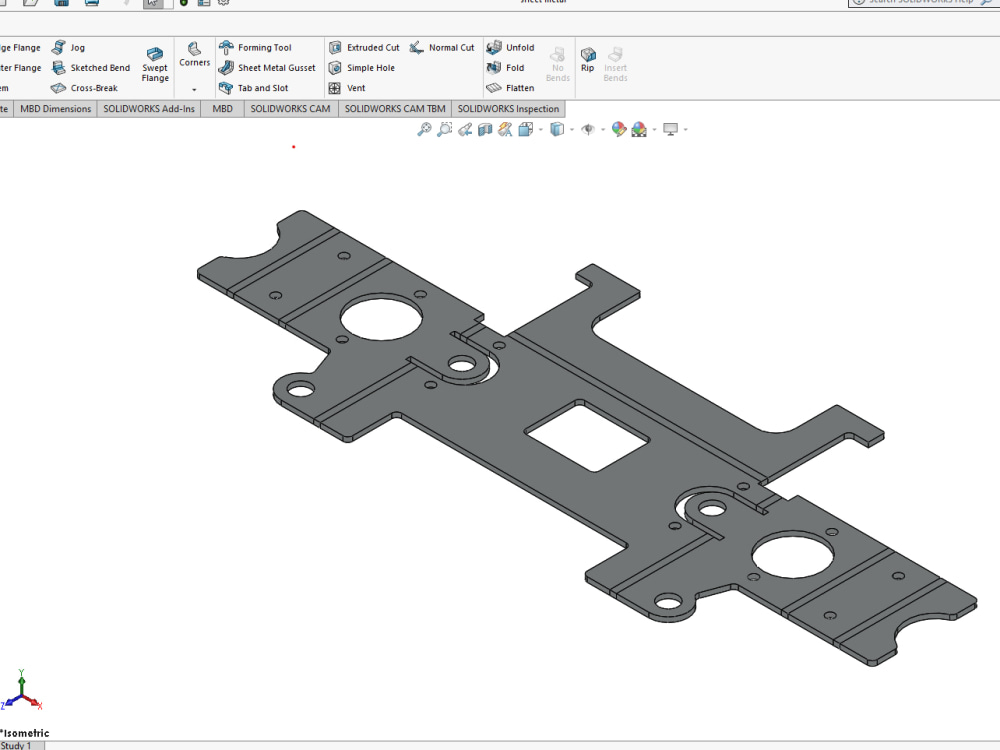Click the Swept Flange tool
This screenshot has height=750, width=1000.
(x=155, y=64)
